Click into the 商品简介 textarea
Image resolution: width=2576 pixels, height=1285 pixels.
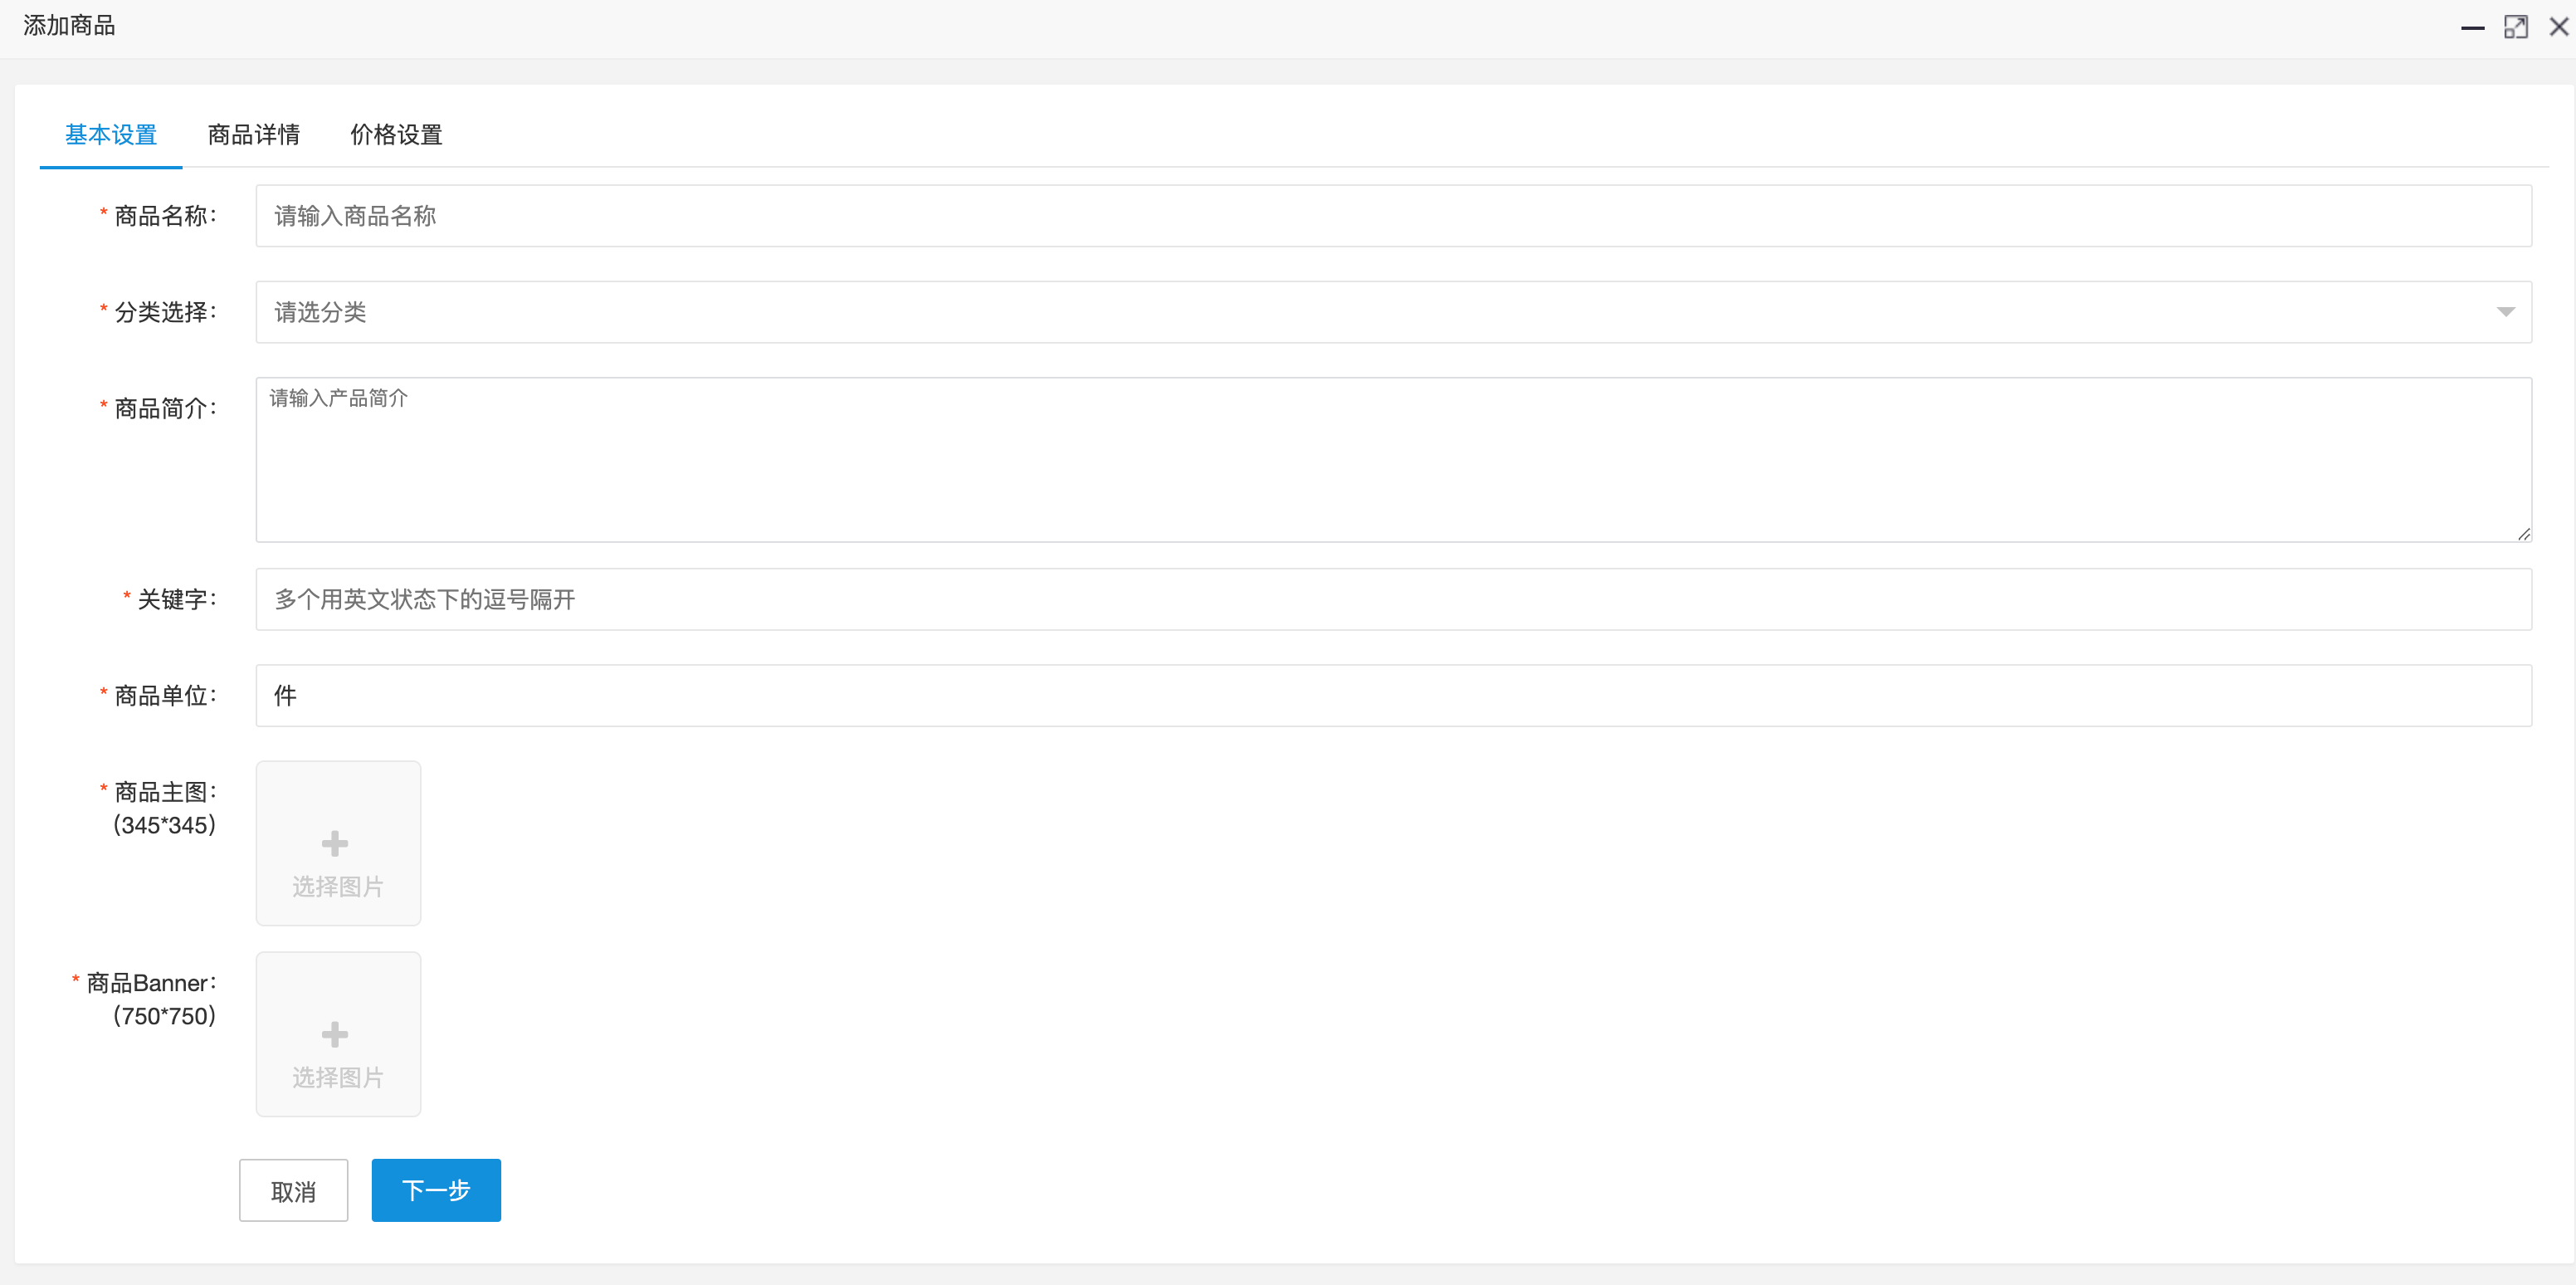click(x=1393, y=460)
